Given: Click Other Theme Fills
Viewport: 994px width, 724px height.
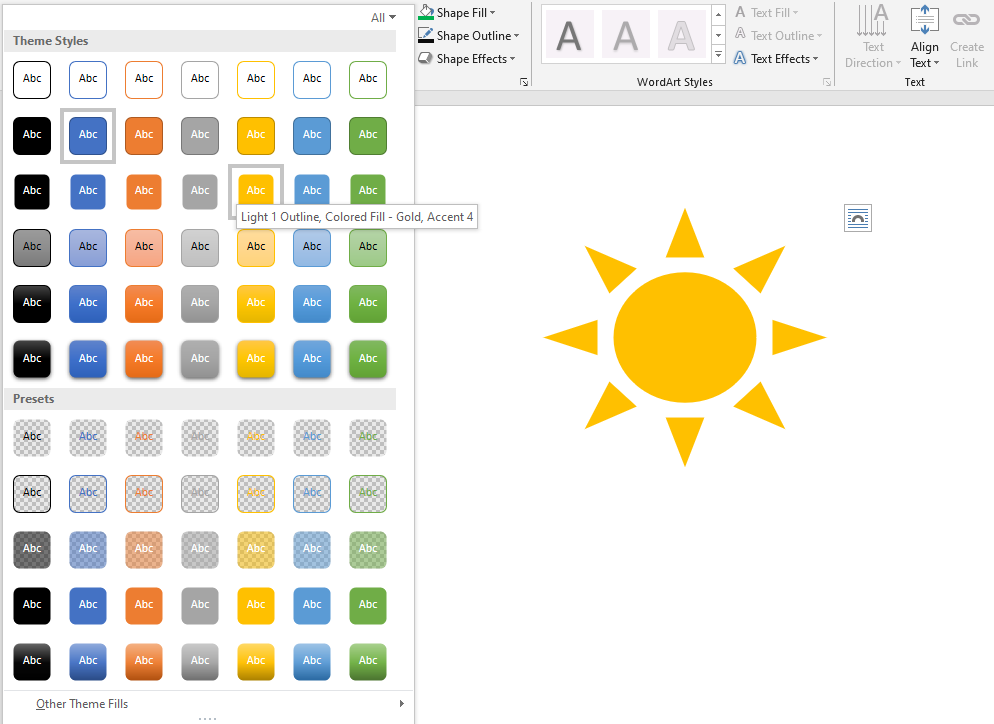Looking at the screenshot, I should pos(81,703).
